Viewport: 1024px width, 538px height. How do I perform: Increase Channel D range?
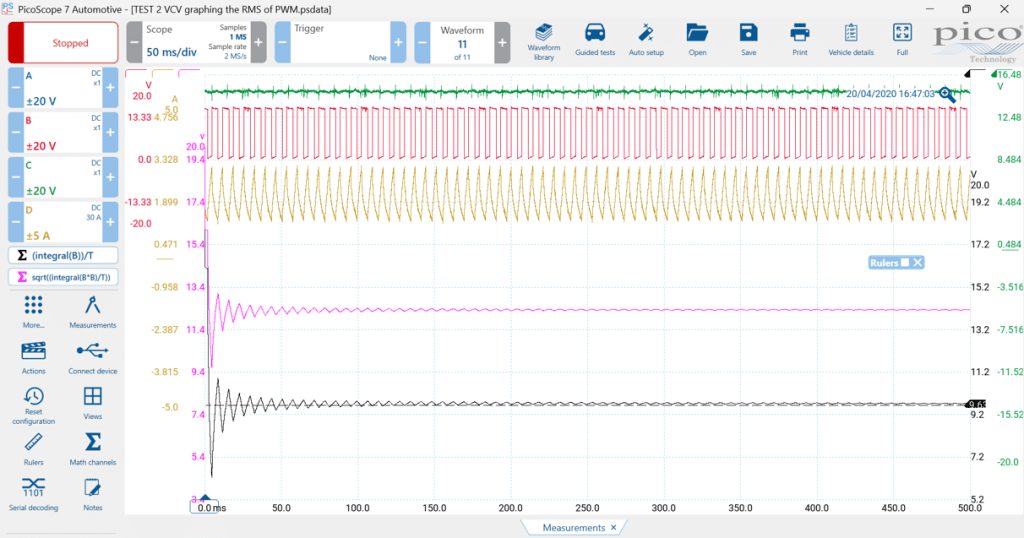tap(110, 222)
